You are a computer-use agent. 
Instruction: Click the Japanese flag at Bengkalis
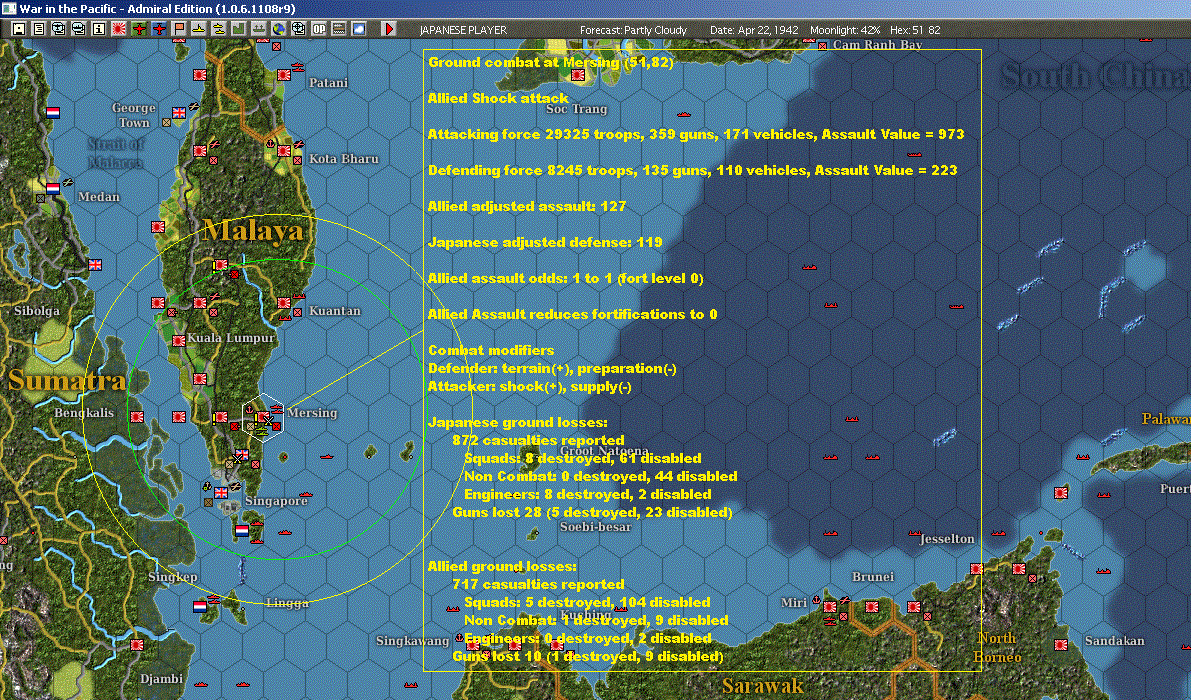pyautogui.click(x=137, y=416)
